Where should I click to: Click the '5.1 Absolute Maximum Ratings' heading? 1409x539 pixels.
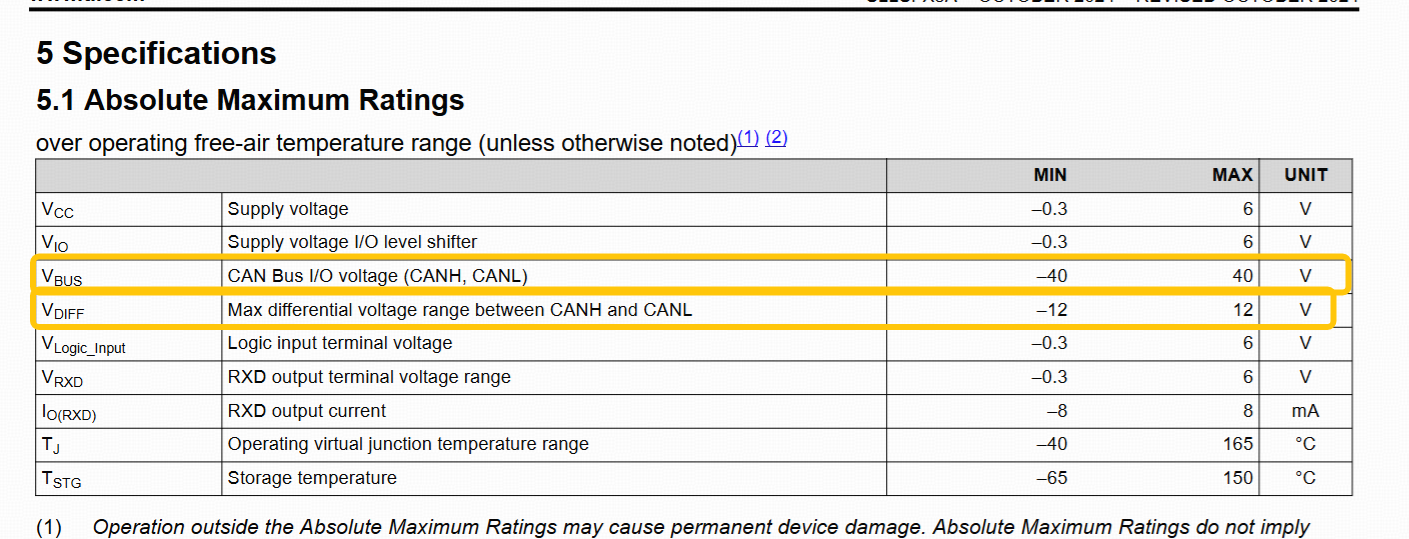(250, 100)
